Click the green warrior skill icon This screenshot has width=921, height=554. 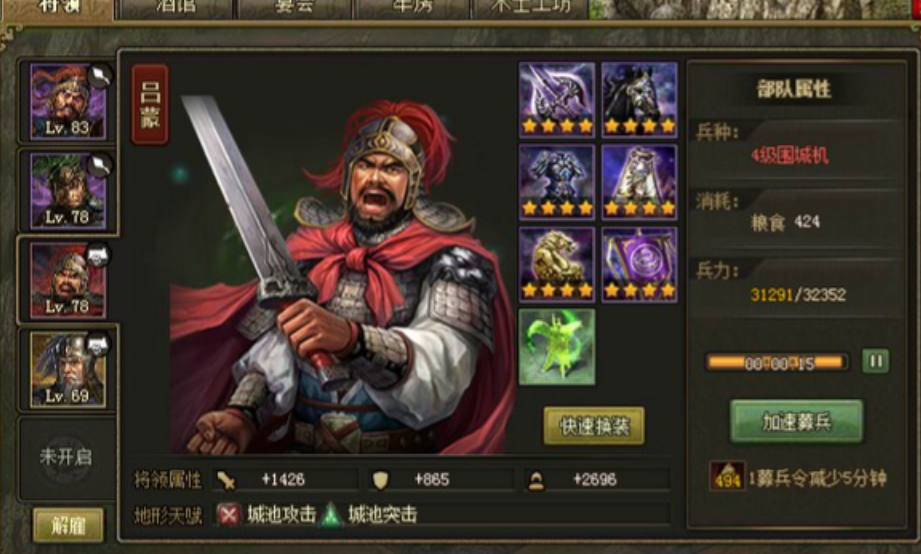coord(556,347)
